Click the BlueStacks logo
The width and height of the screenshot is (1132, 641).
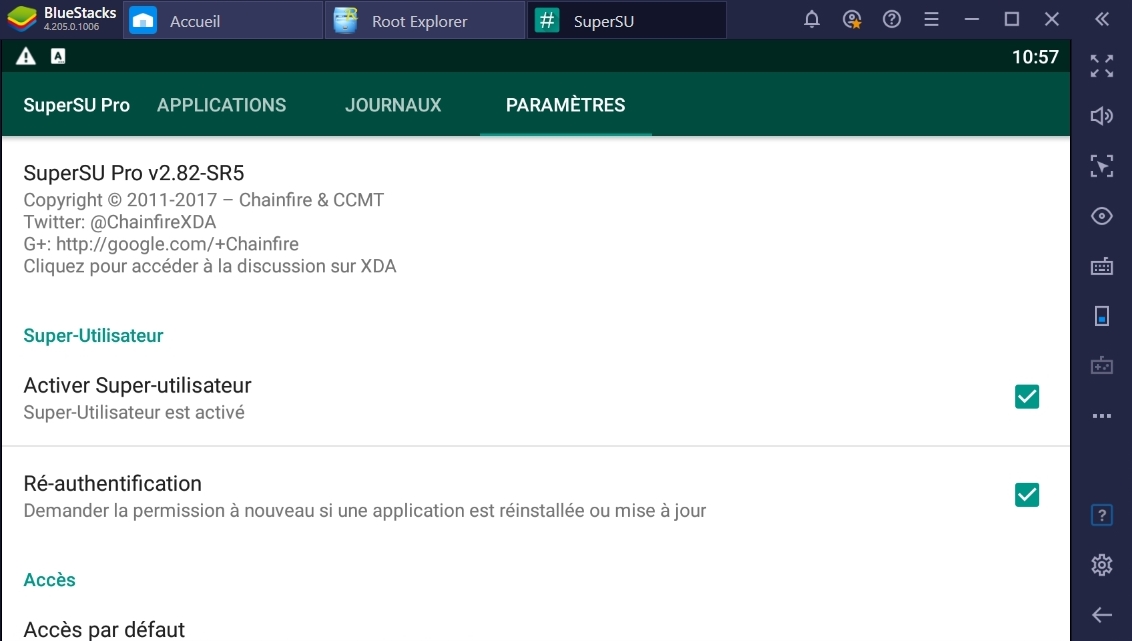22,19
